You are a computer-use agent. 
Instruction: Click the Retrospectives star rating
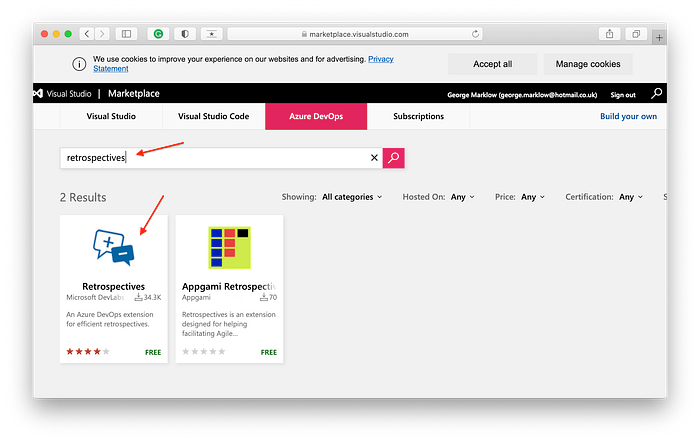(x=88, y=351)
